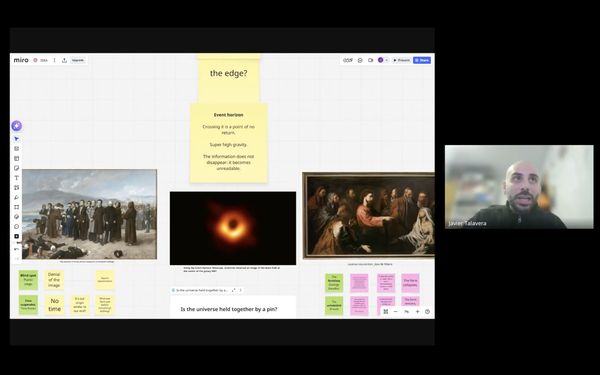The width and height of the screenshot is (600, 375).
Task: Select the 'The line is unhappen' pink sticky
Action: (x=410, y=283)
